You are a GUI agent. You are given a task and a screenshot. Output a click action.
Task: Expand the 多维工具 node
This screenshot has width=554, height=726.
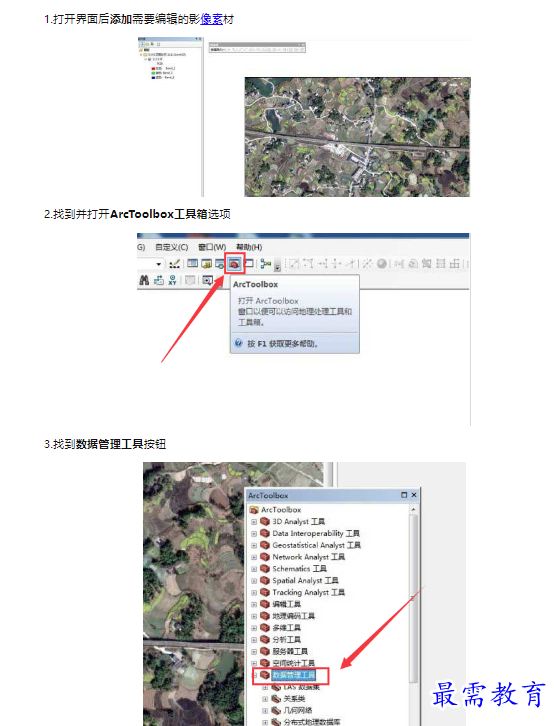[x=254, y=628]
